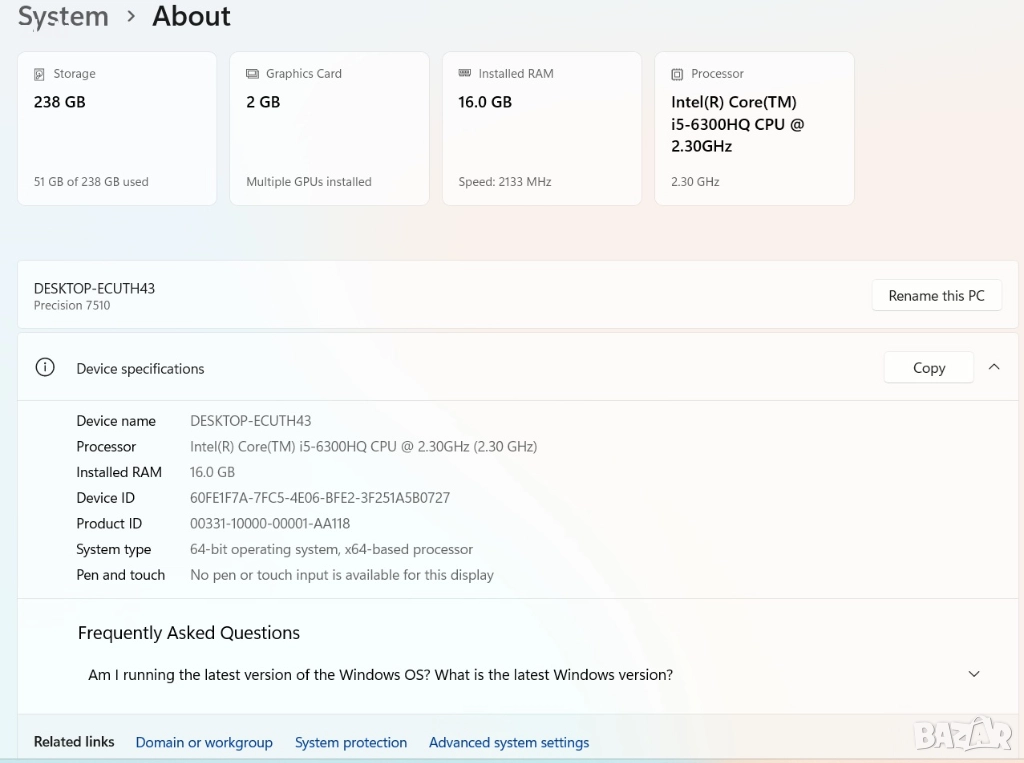Screen dimensions: 1024x763
Task: Expand the latest Windows version FAQ chevron
Action: click(x=974, y=674)
